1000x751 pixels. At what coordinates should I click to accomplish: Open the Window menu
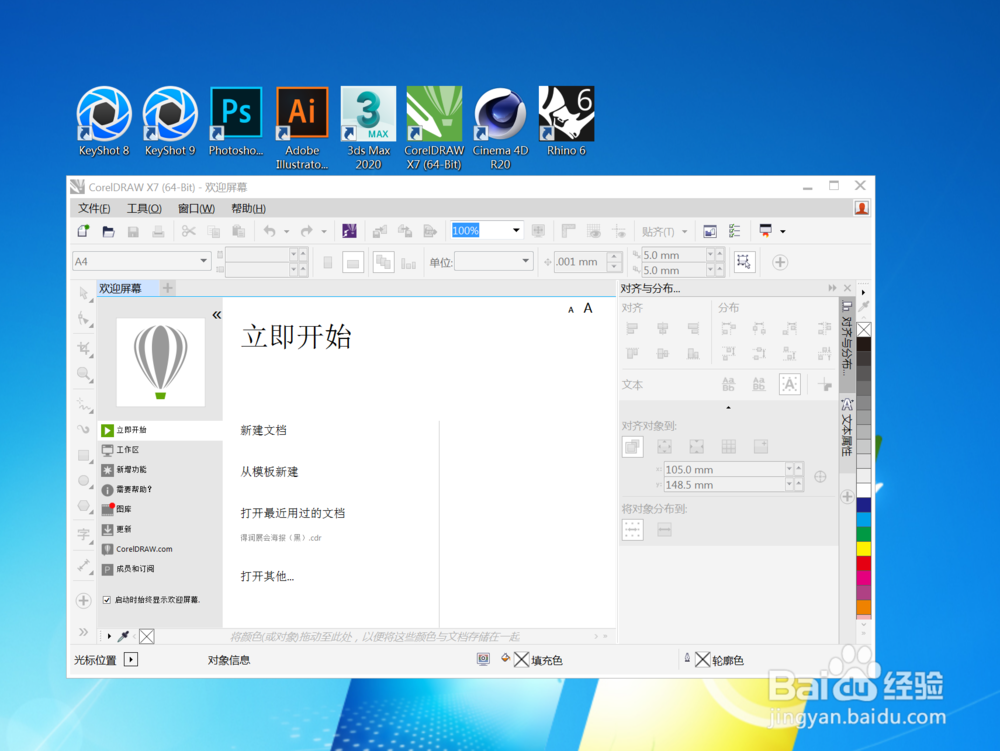[196, 208]
